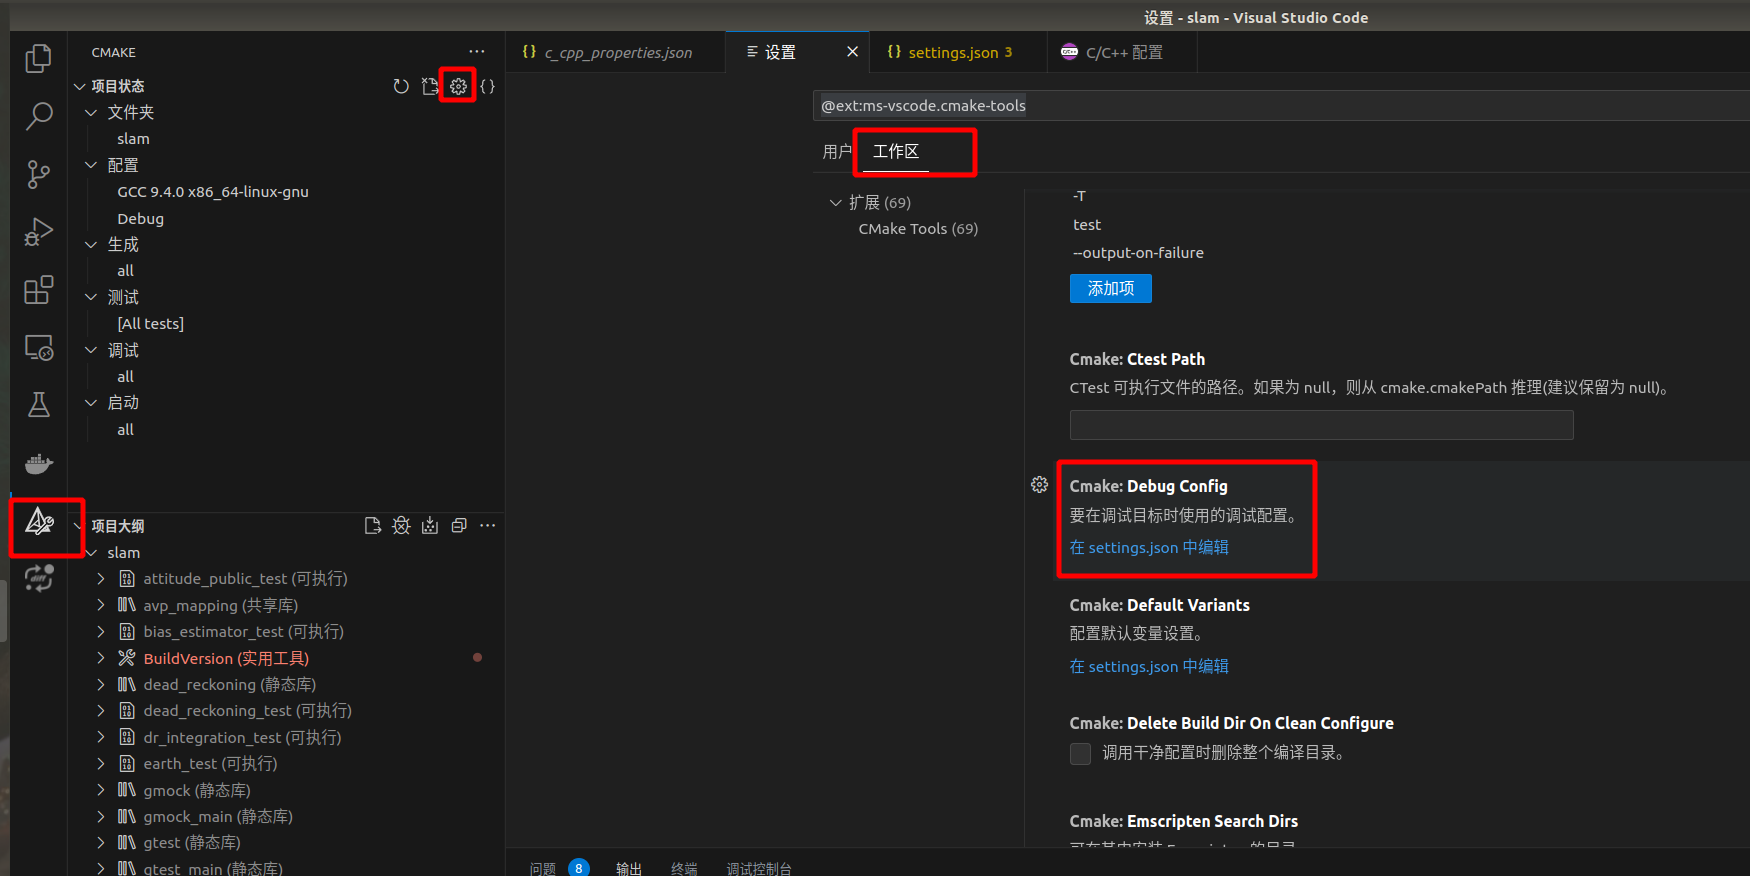1750x876 pixels.
Task: Select BuildVersion (实用工具) target
Action: tap(226, 658)
